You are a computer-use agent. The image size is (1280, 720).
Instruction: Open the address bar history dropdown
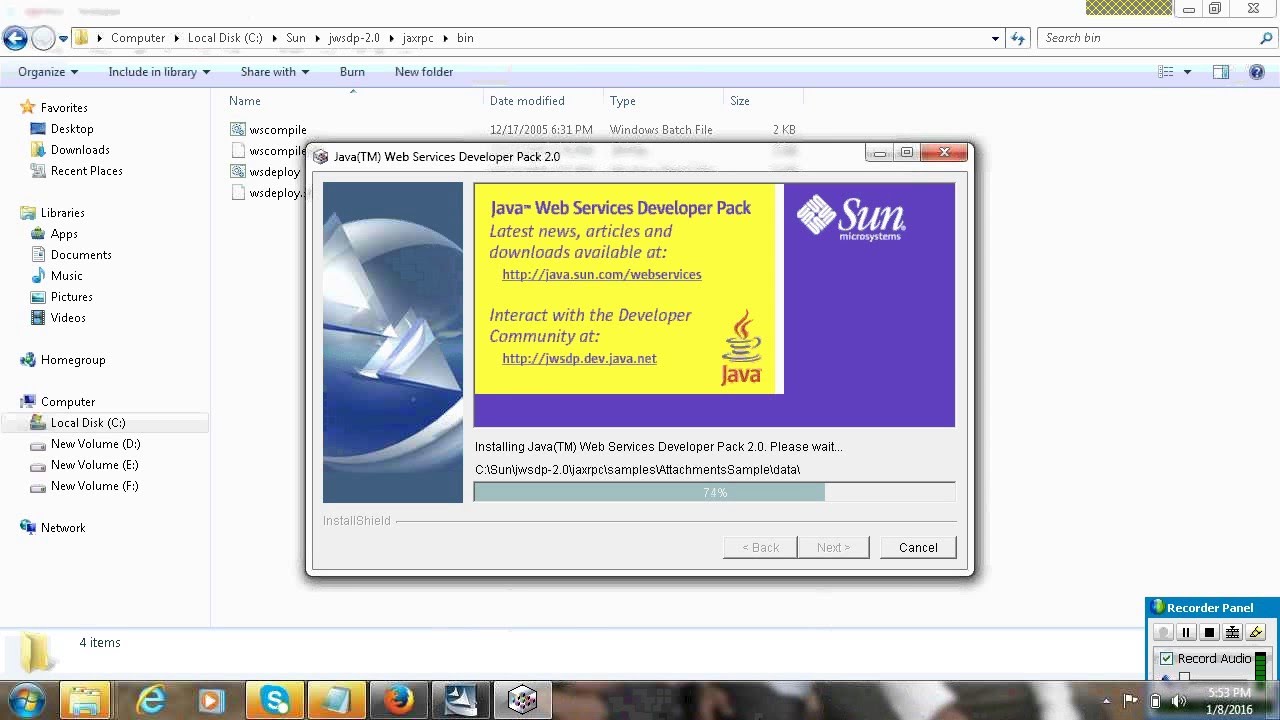pos(995,38)
